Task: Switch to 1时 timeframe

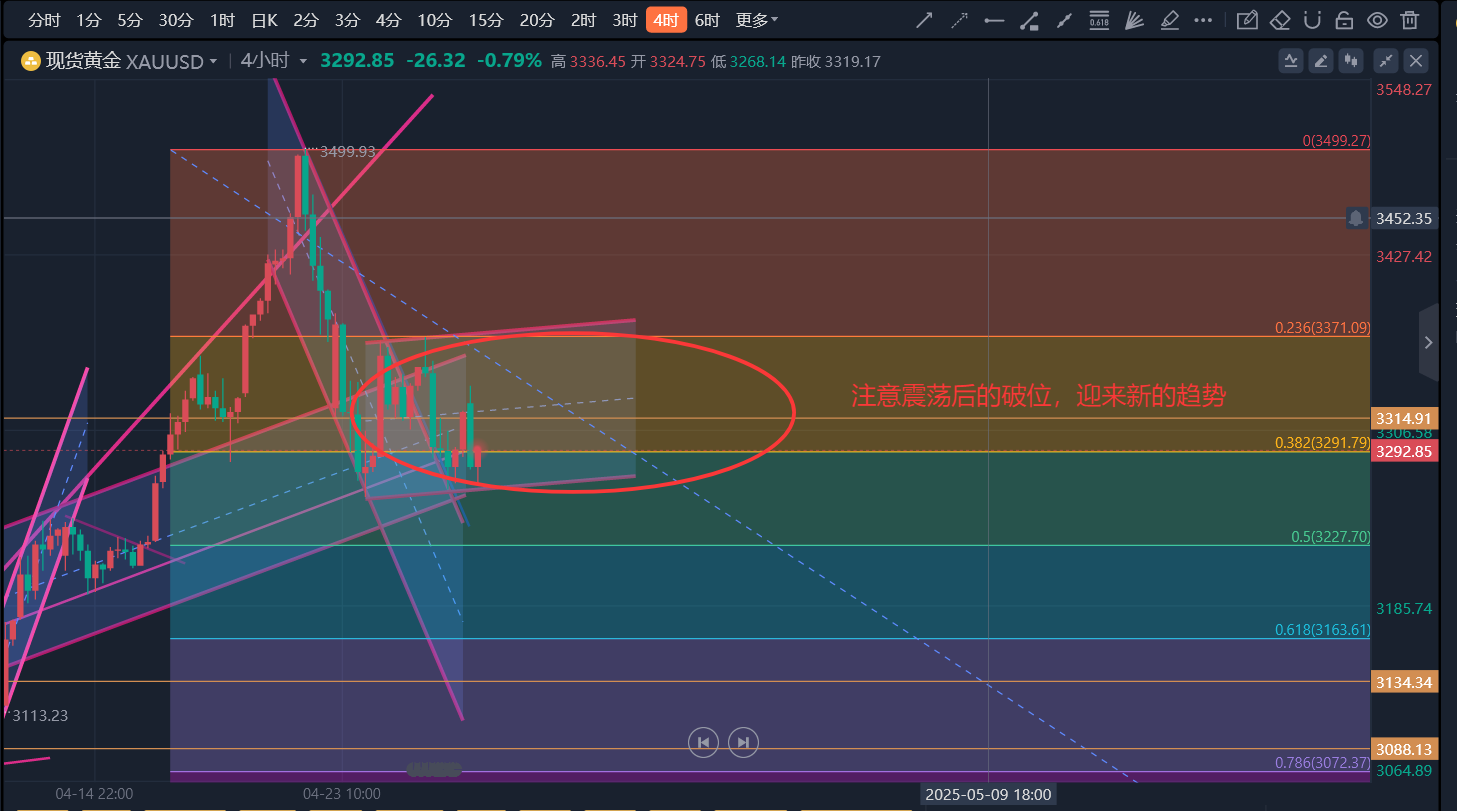Action: click(x=222, y=20)
